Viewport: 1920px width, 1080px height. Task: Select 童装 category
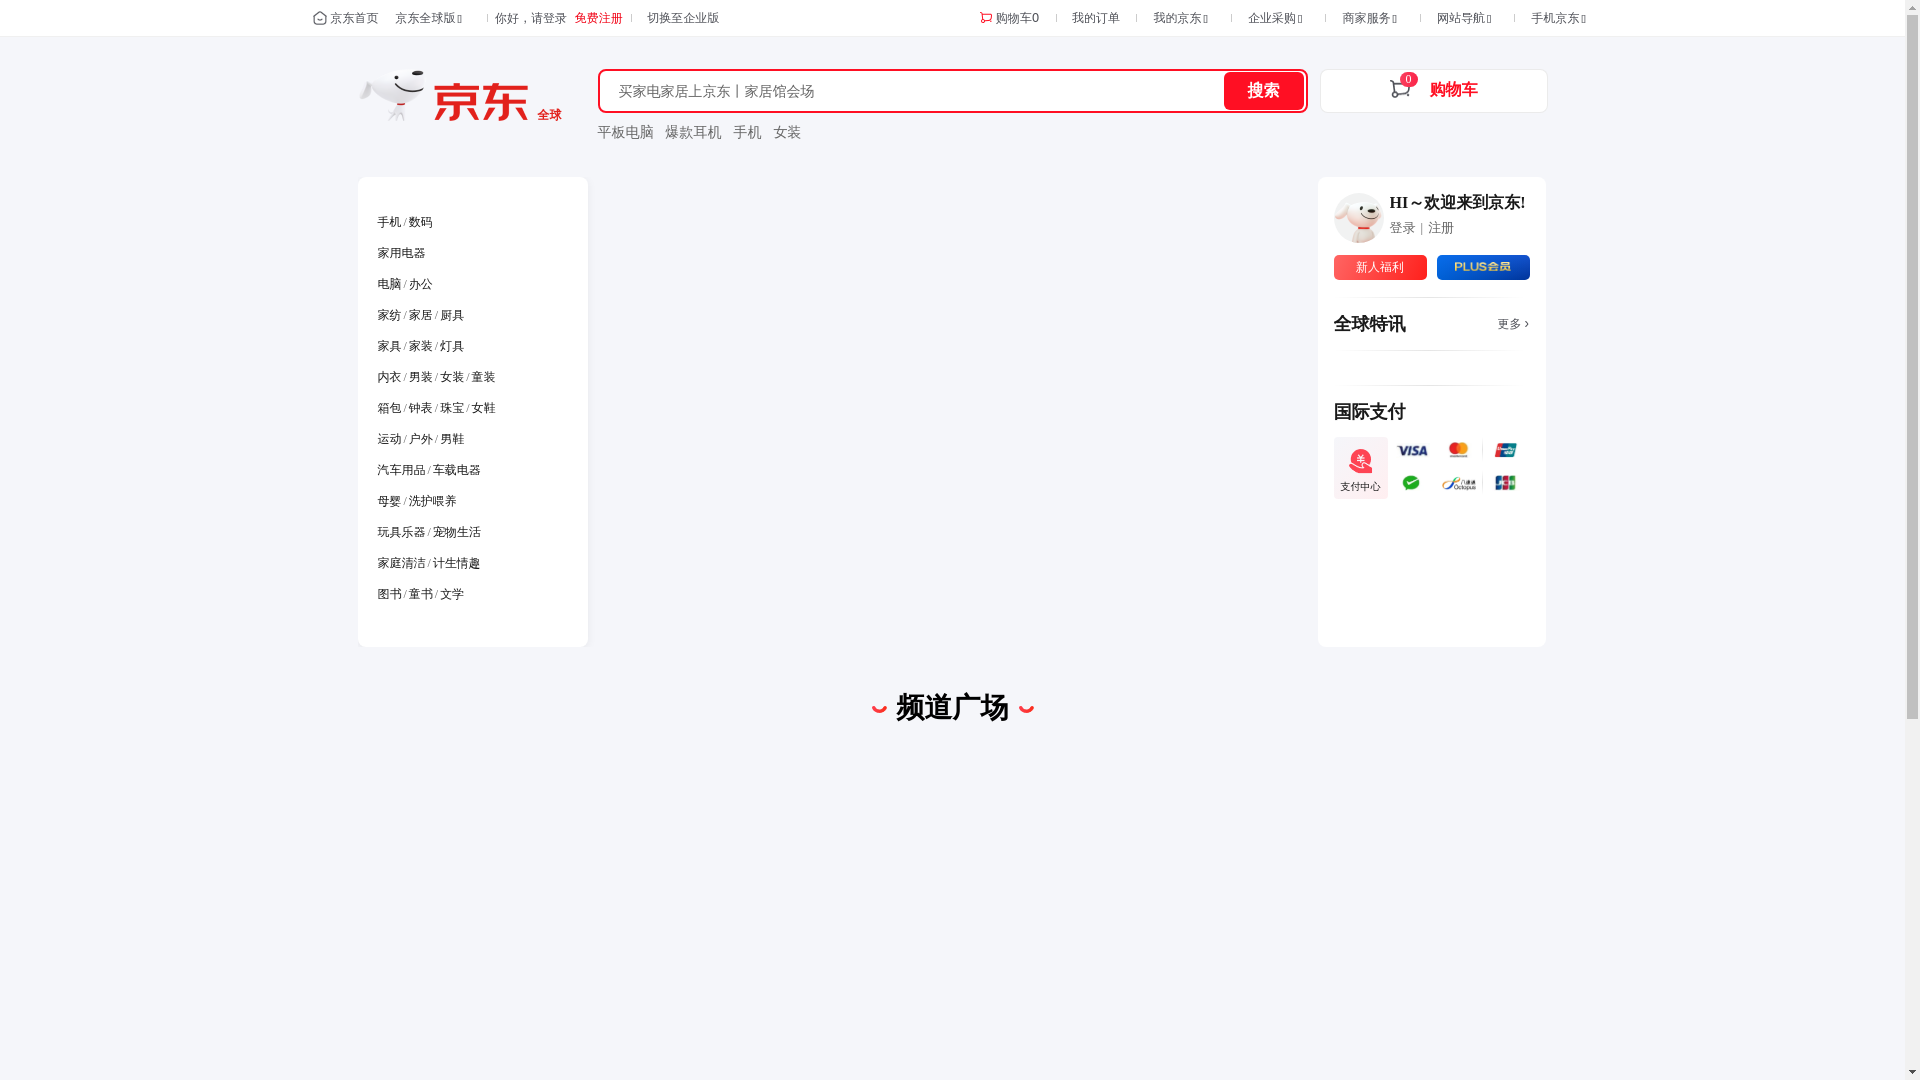[x=483, y=377]
